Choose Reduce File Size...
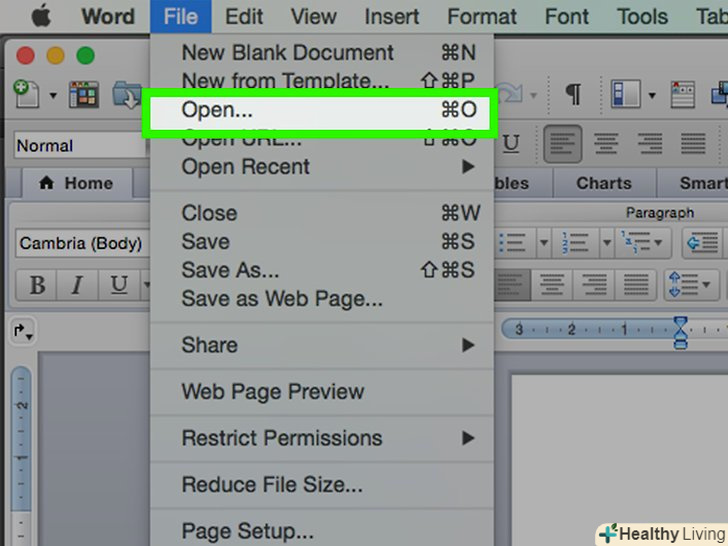Image resolution: width=728 pixels, height=546 pixels. tap(322, 484)
